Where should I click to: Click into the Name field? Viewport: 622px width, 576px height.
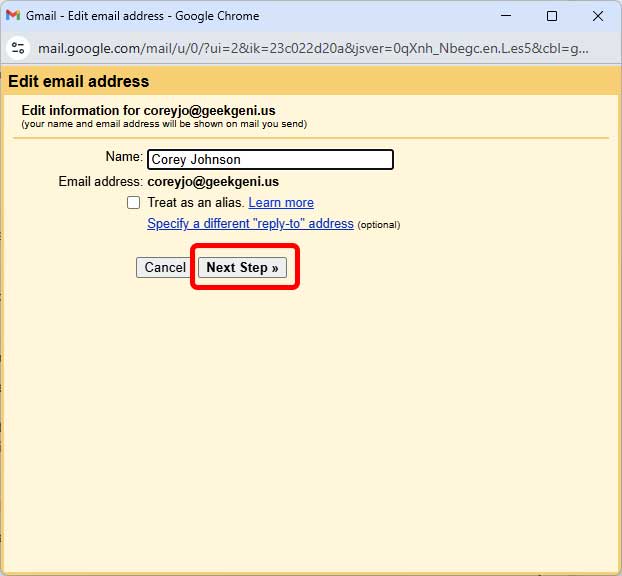(270, 159)
